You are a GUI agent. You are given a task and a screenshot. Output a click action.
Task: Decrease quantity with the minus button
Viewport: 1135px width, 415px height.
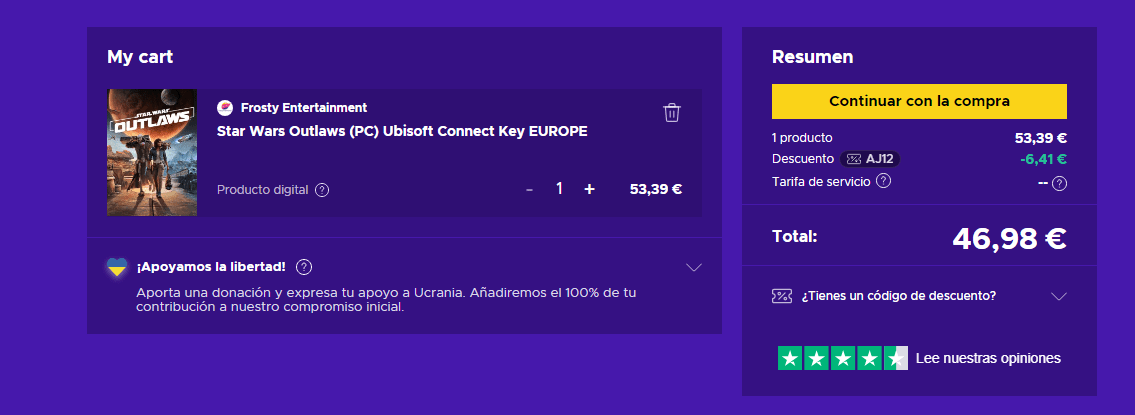click(x=530, y=189)
